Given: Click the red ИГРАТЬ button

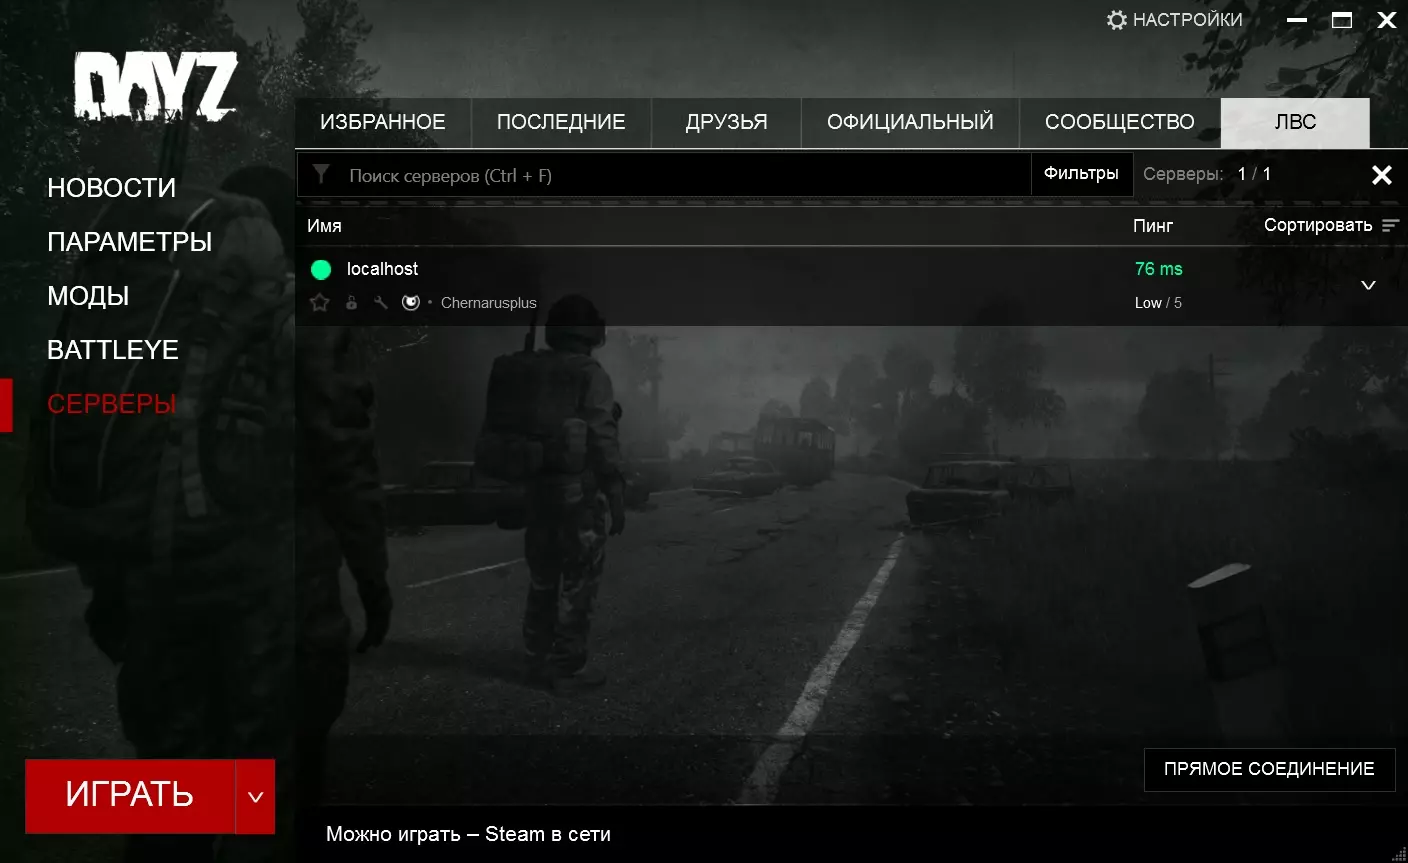Looking at the screenshot, I should pos(130,797).
